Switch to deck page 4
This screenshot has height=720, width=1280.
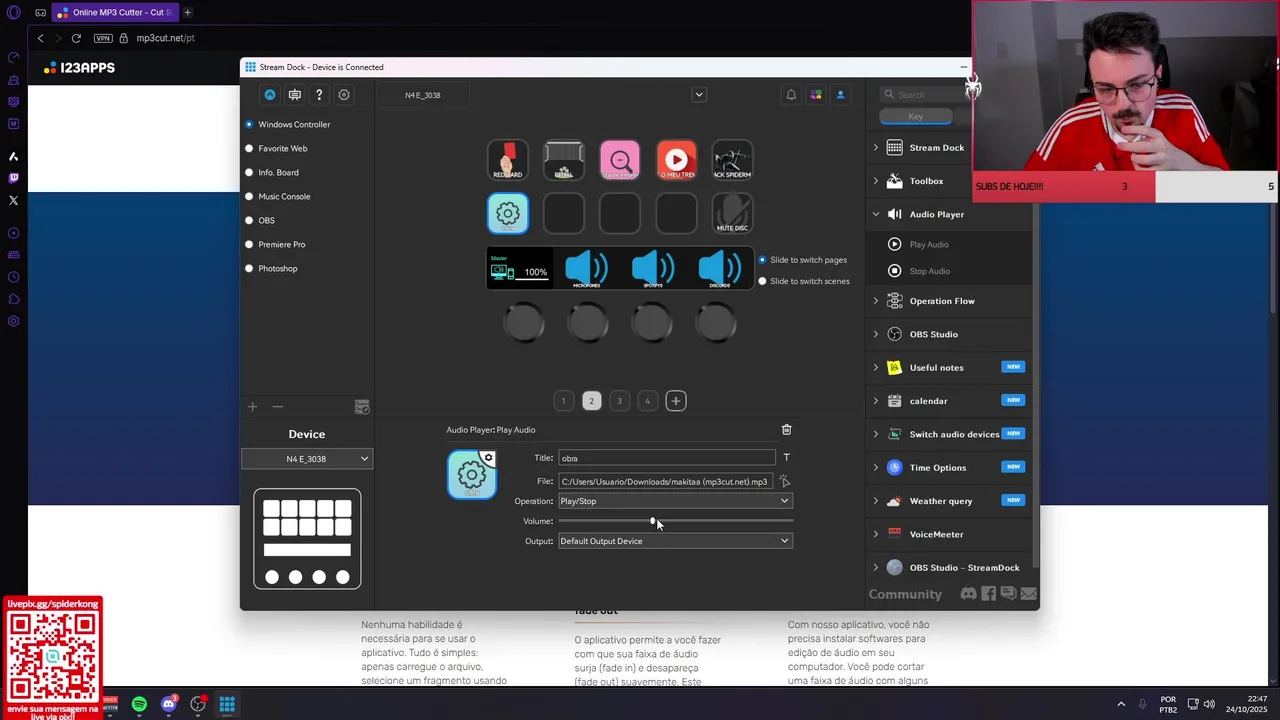point(647,401)
